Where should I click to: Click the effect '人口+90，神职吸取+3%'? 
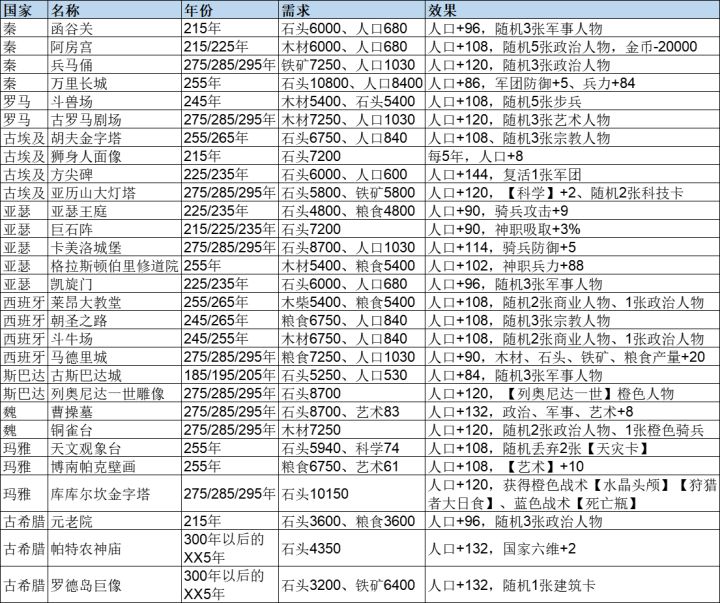pyautogui.click(x=572, y=229)
